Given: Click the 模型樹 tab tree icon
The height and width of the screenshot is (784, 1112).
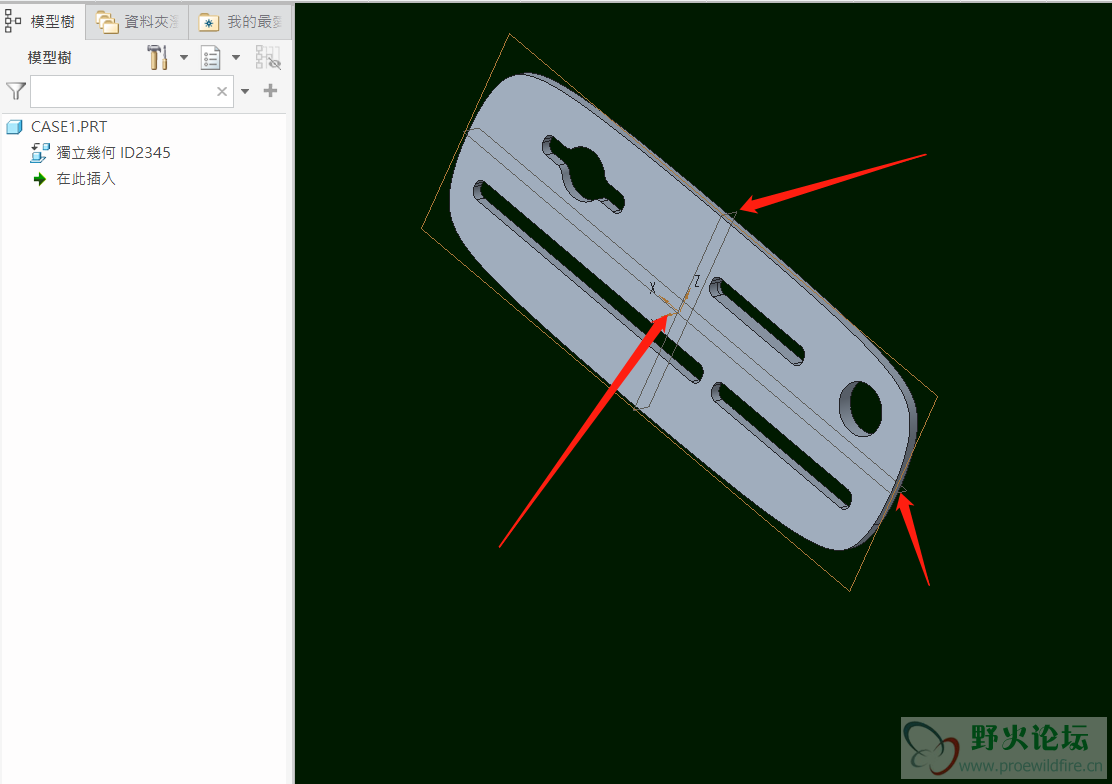Looking at the screenshot, I should pyautogui.click(x=13, y=21).
